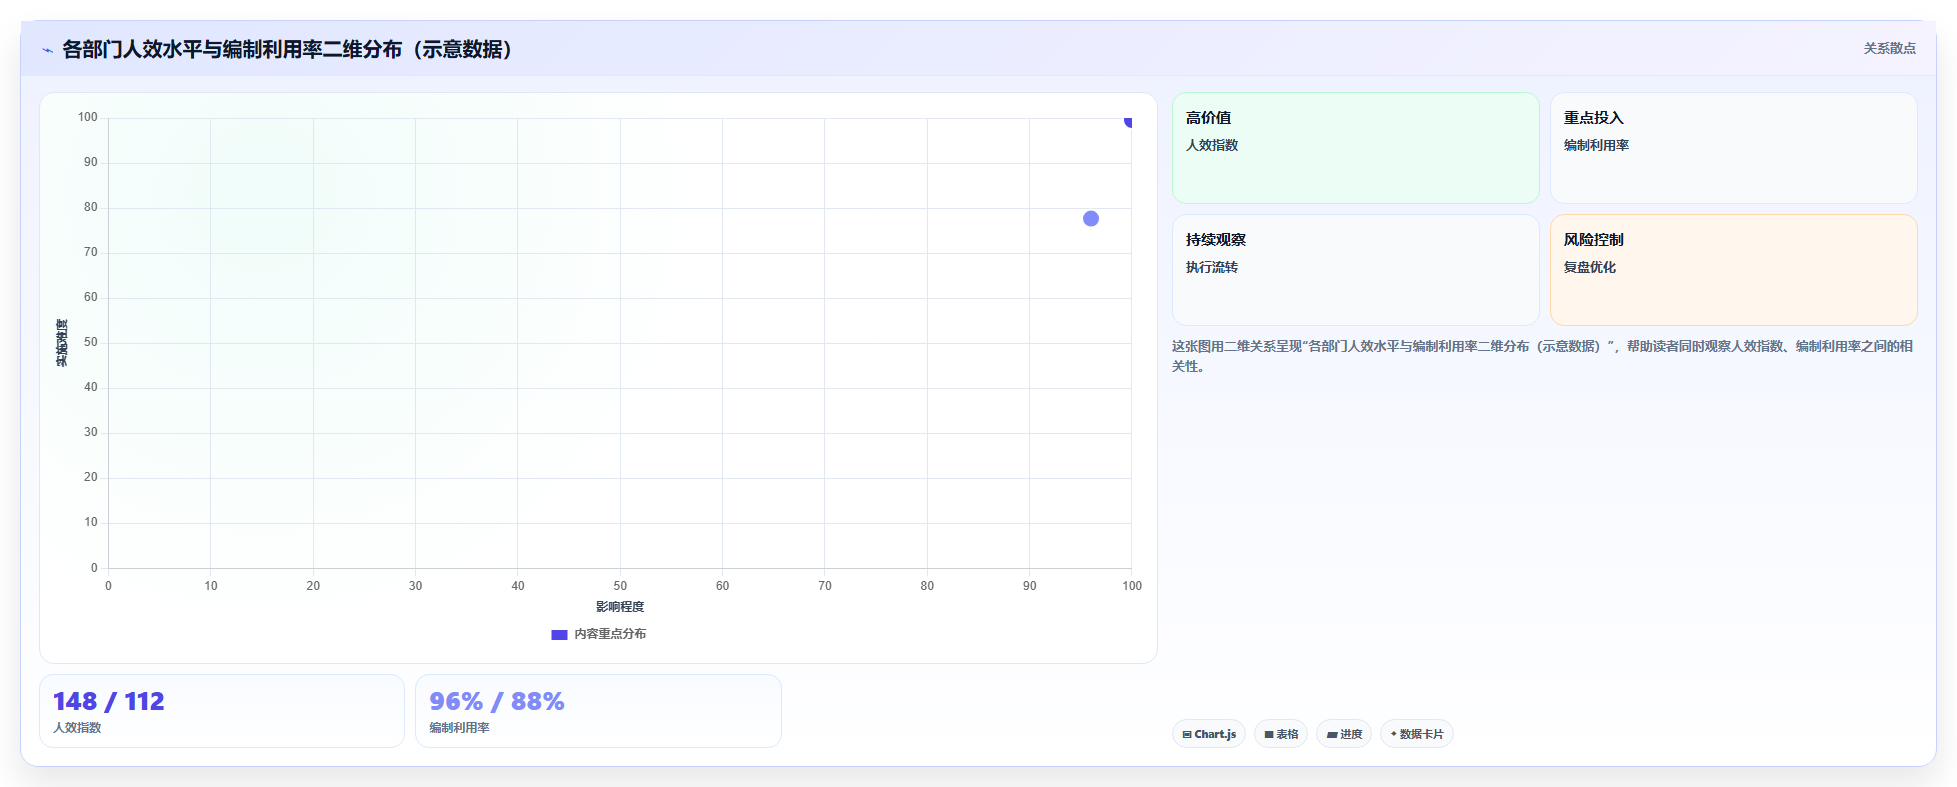Image resolution: width=1957 pixels, height=787 pixels.
Task: Click the 148 / 112 人效指数 stat card
Action: (x=222, y=711)
